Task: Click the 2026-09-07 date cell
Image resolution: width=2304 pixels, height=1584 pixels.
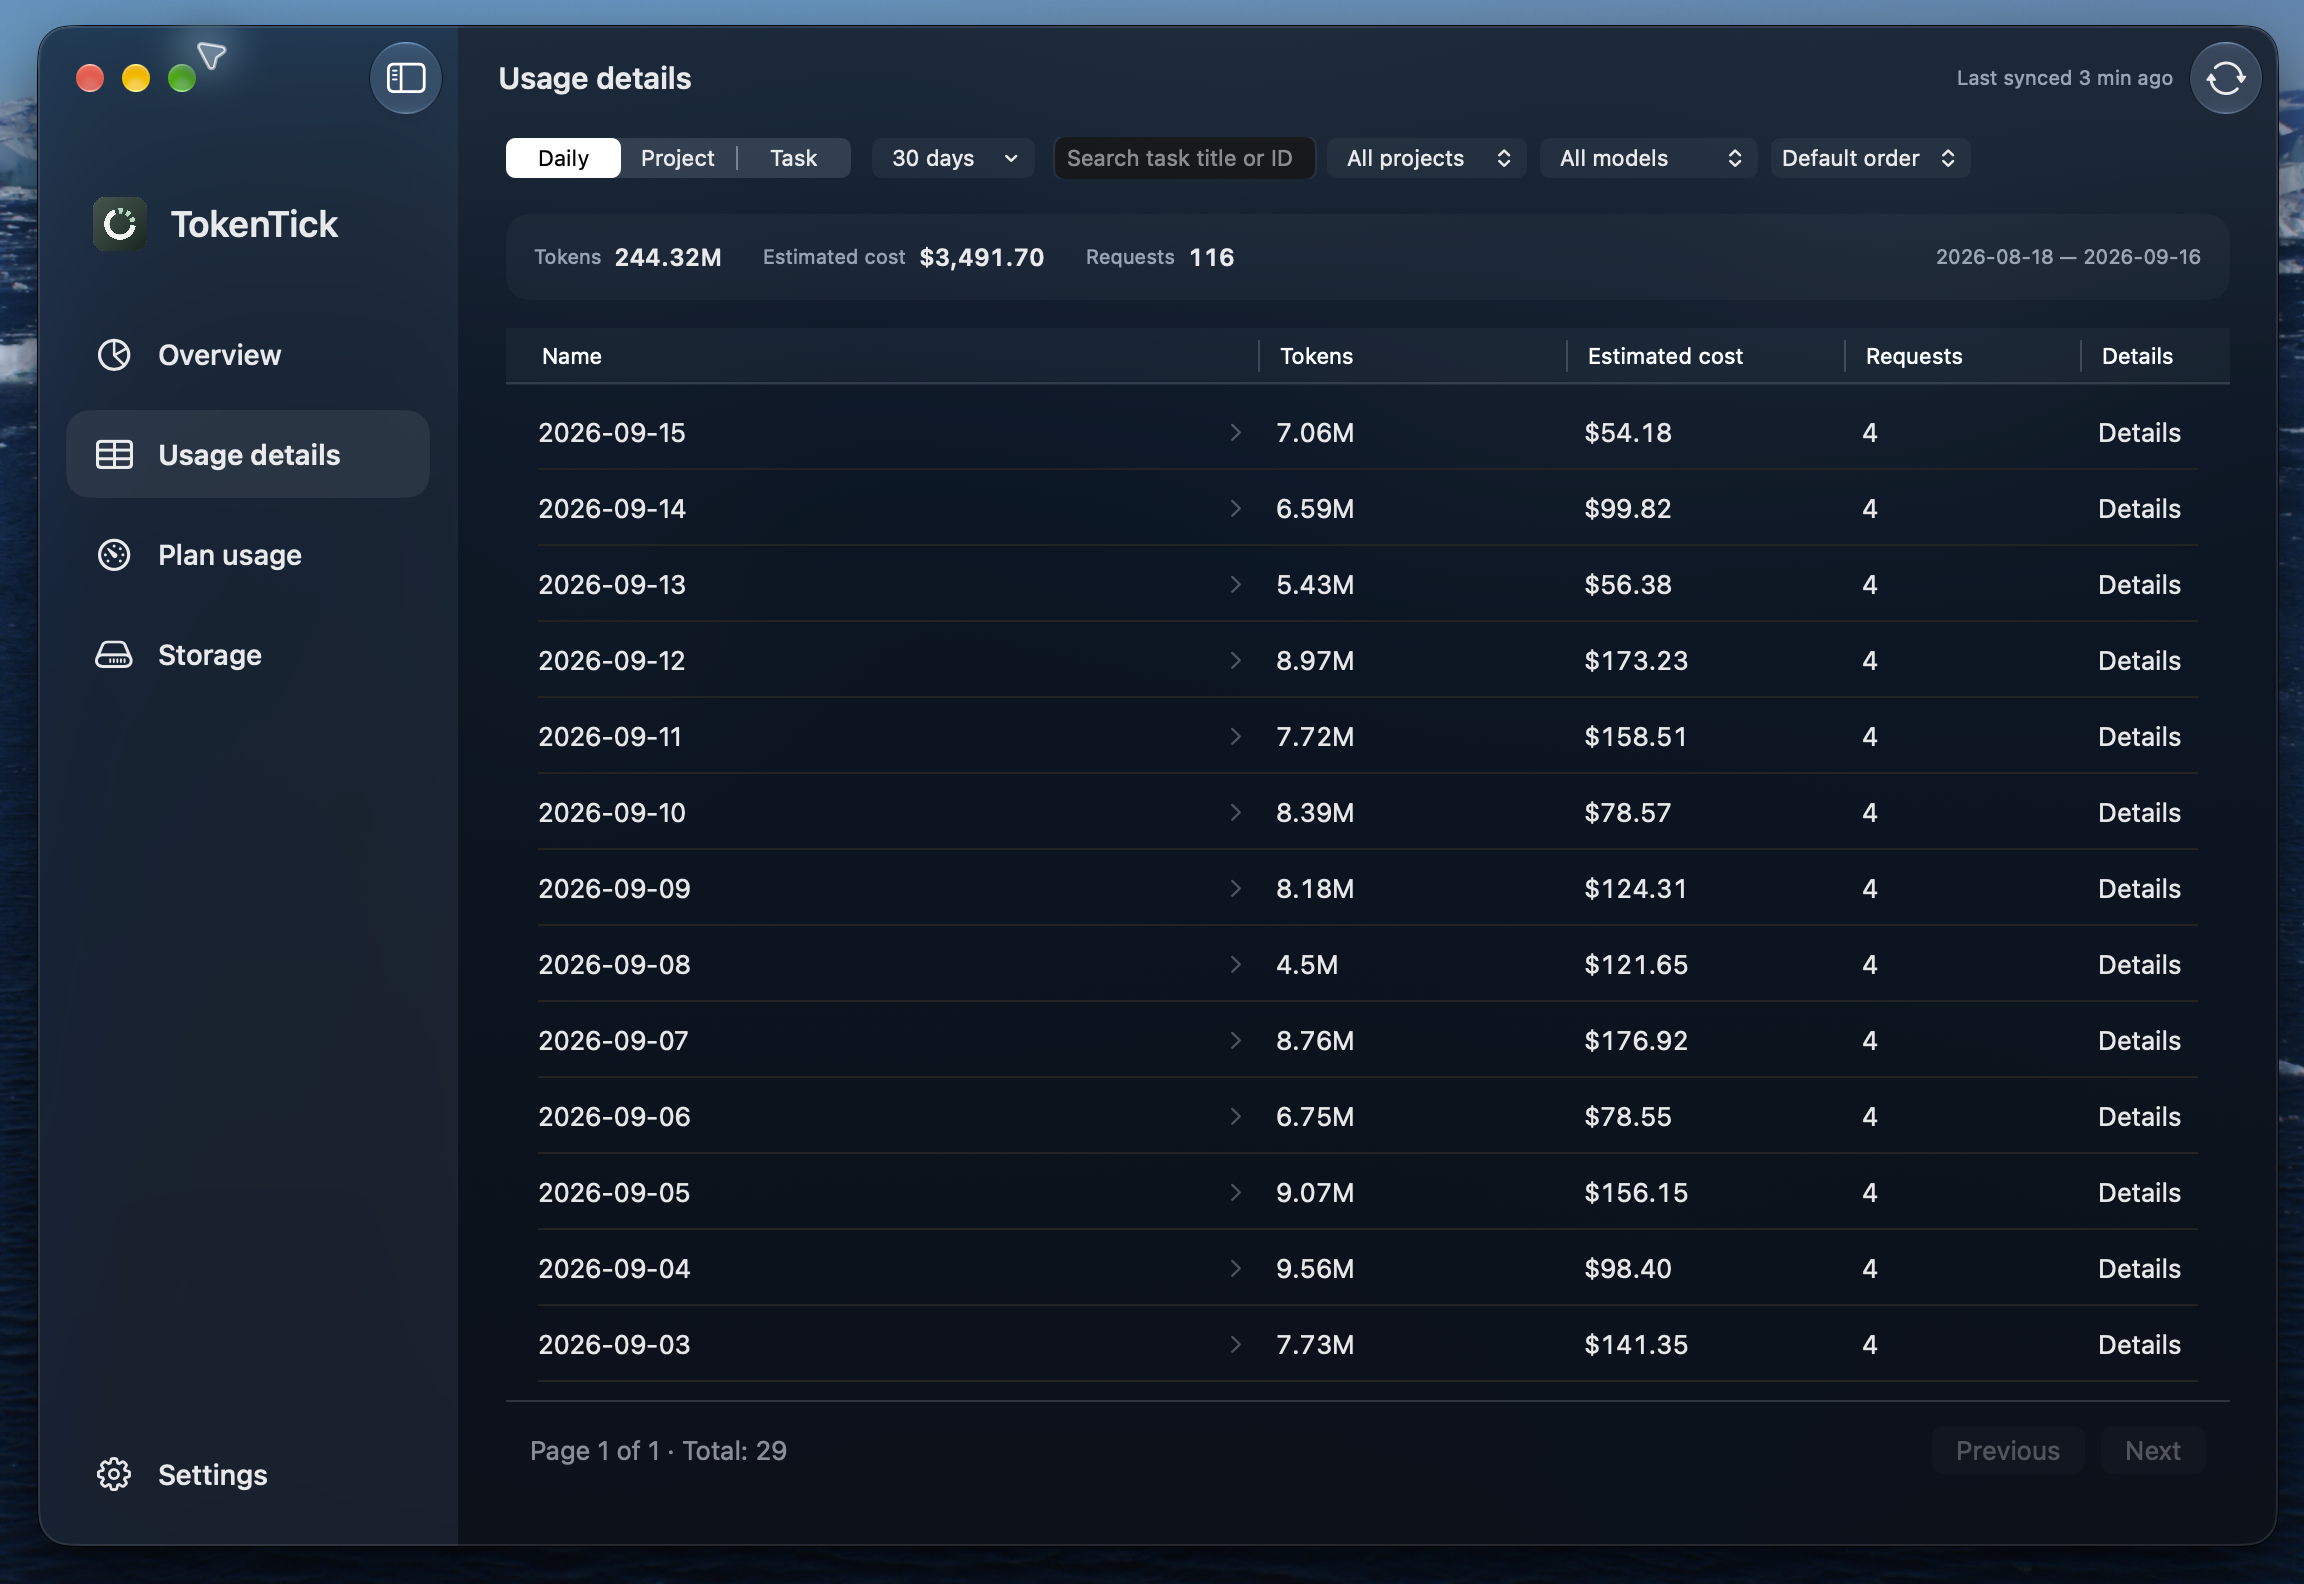Action: (613, 1040)
